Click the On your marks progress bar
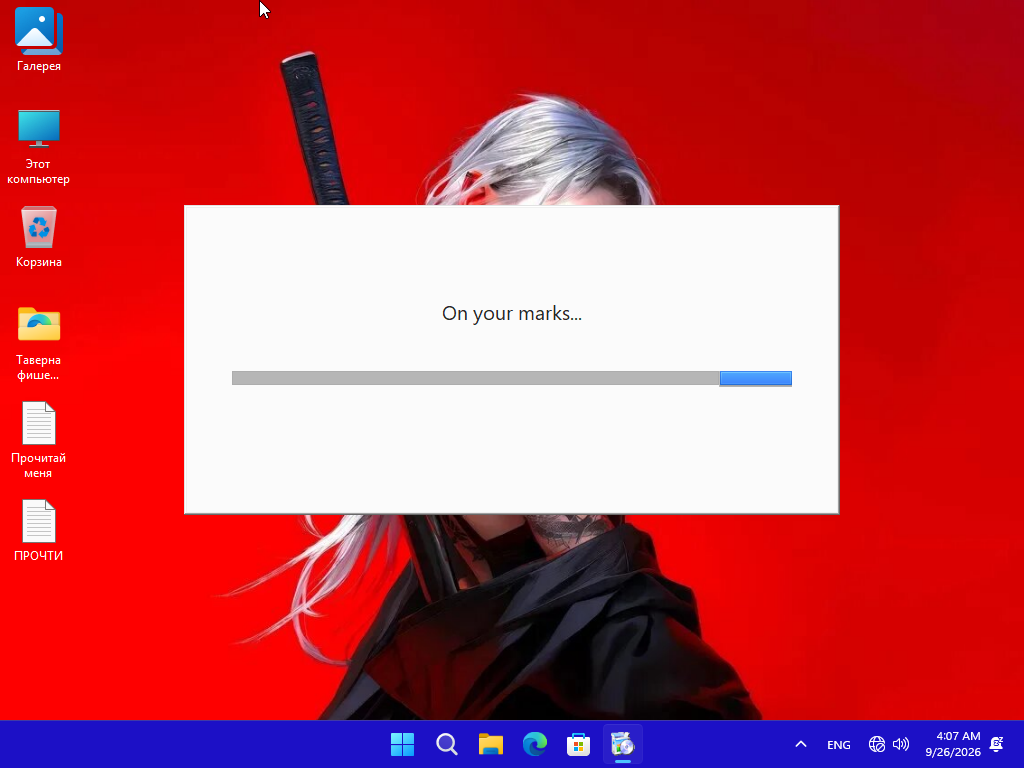The image size is (1024, 768). coord(511,378)
